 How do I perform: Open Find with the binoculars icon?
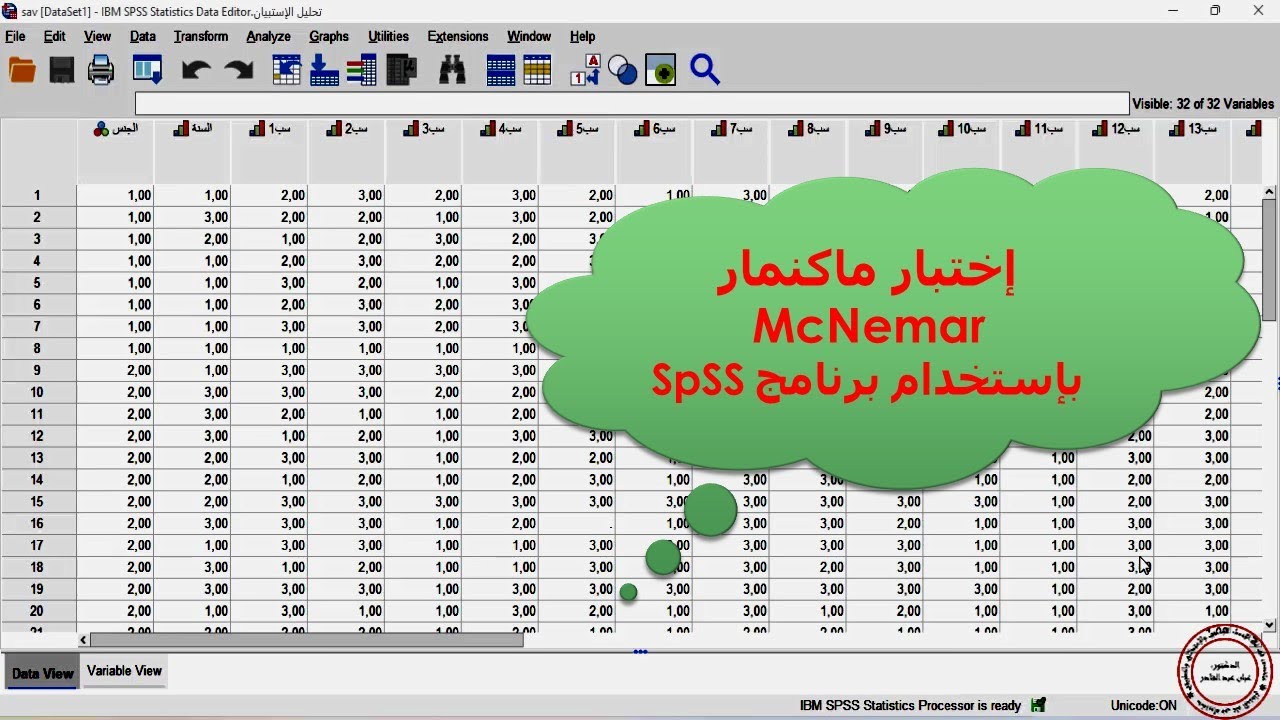coord(452,70)
